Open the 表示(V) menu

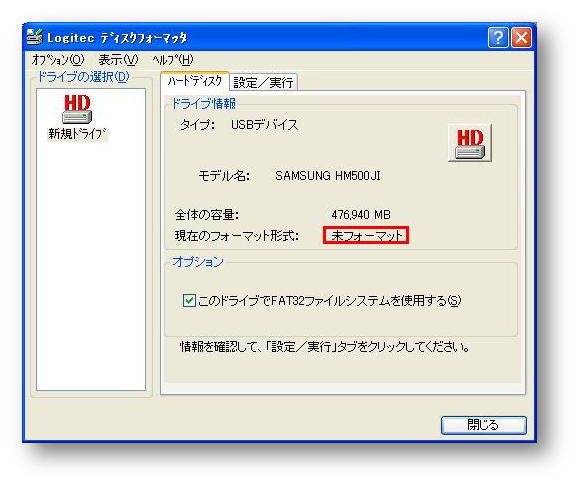pyautogui.click(x=119, y=59)
